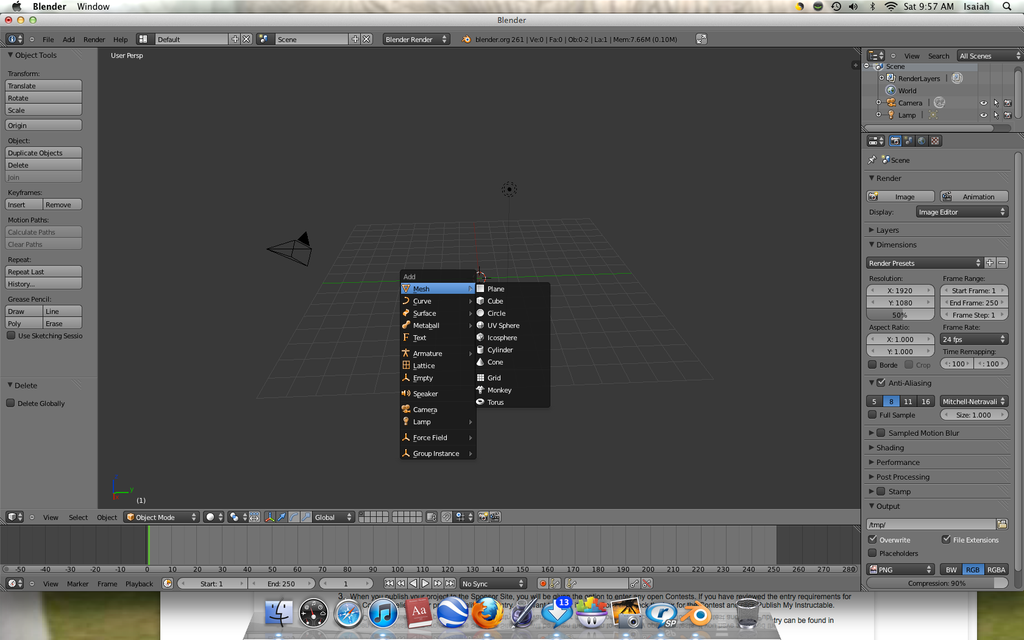The height and width of the screenshot is (640, 1024).
Task: Open the Object Mode dropdown
Action: (159, 517)
